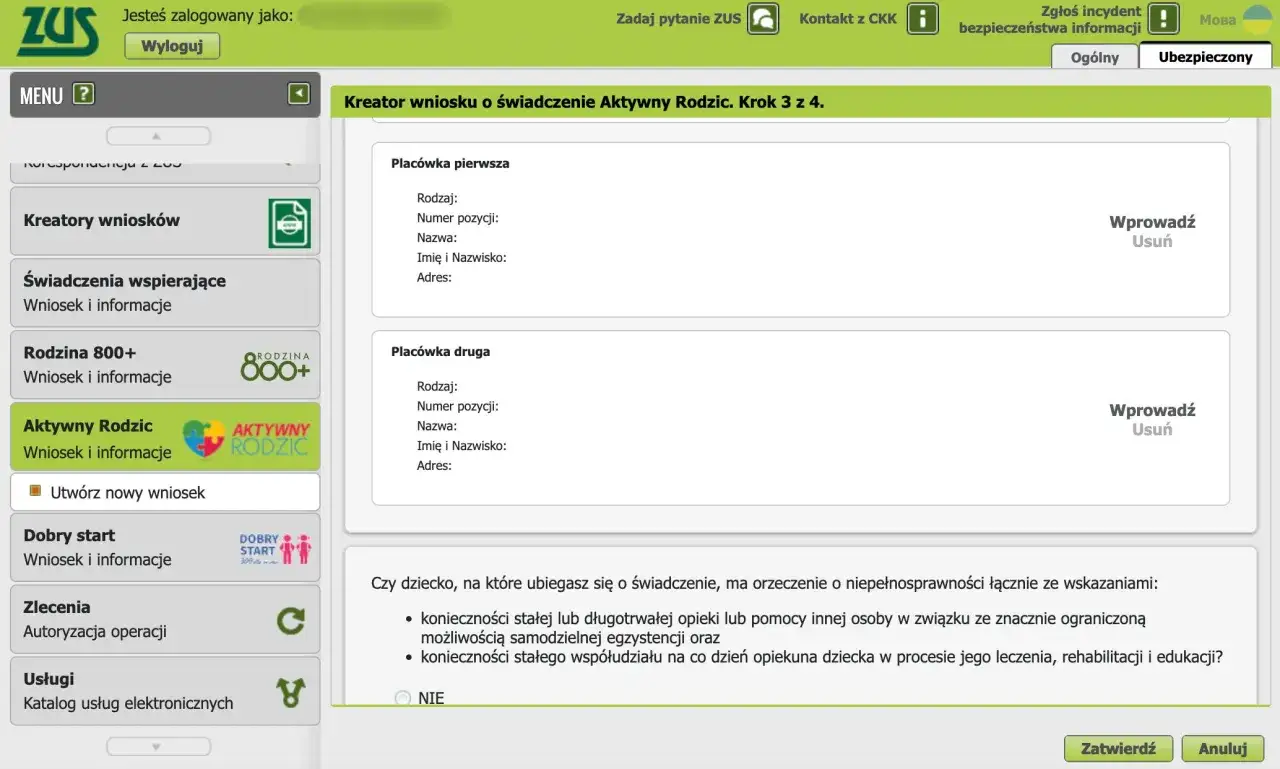
Task: Collapse the side menu panel
Action: coord(297,91)
